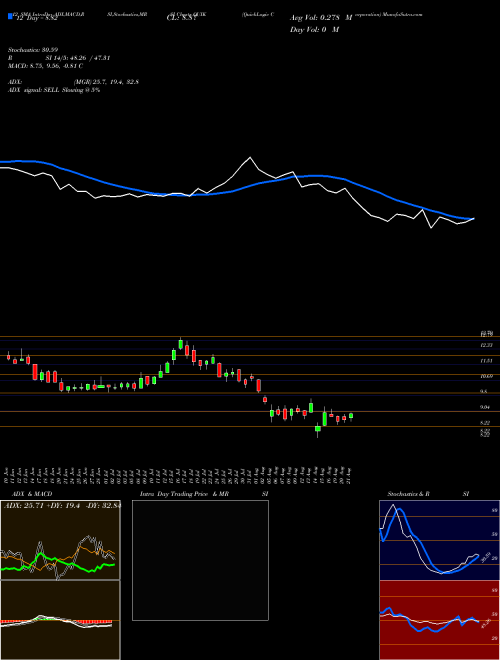
Task: Click the RSI 14/3: 48.26 / 47.31 line
Action: (59, 58)
